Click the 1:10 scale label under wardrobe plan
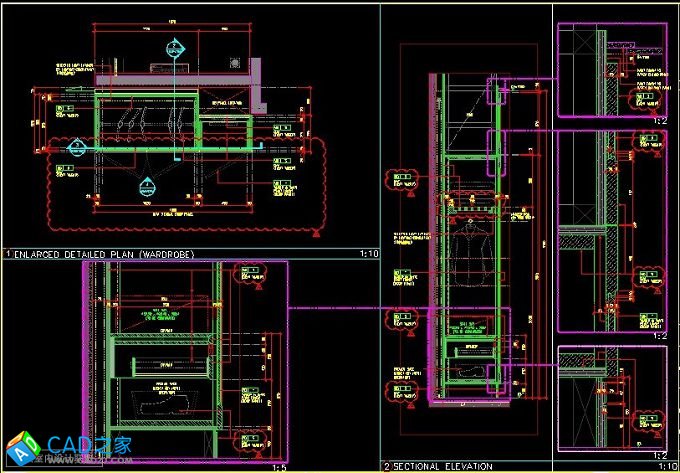 click(364, 255)
